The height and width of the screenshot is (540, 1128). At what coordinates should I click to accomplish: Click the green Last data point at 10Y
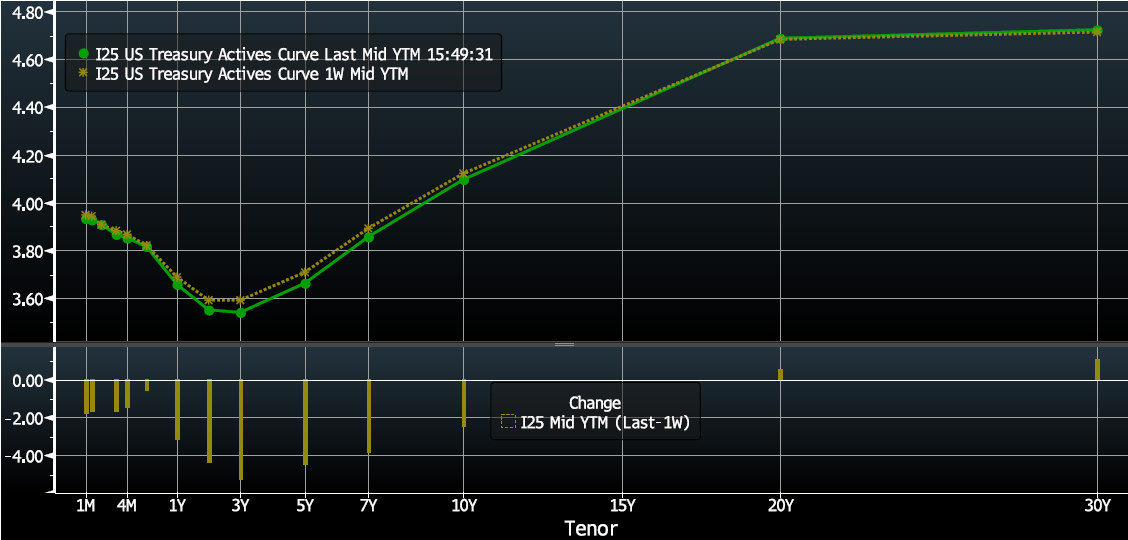pyautogui.click(x=464, y=180)
